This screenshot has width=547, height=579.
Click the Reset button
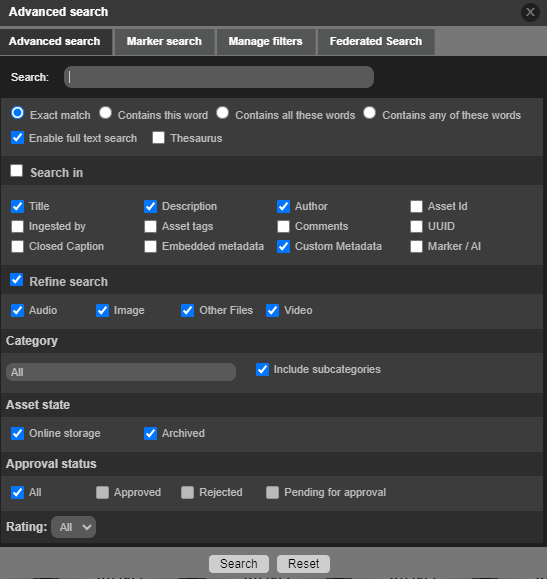coord(303,564)
